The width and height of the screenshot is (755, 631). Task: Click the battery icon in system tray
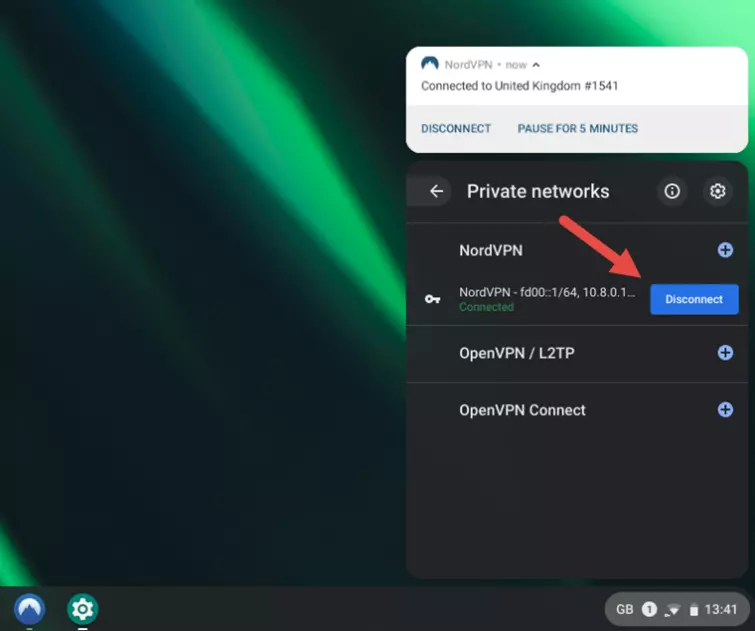click(x=694, y=610)
